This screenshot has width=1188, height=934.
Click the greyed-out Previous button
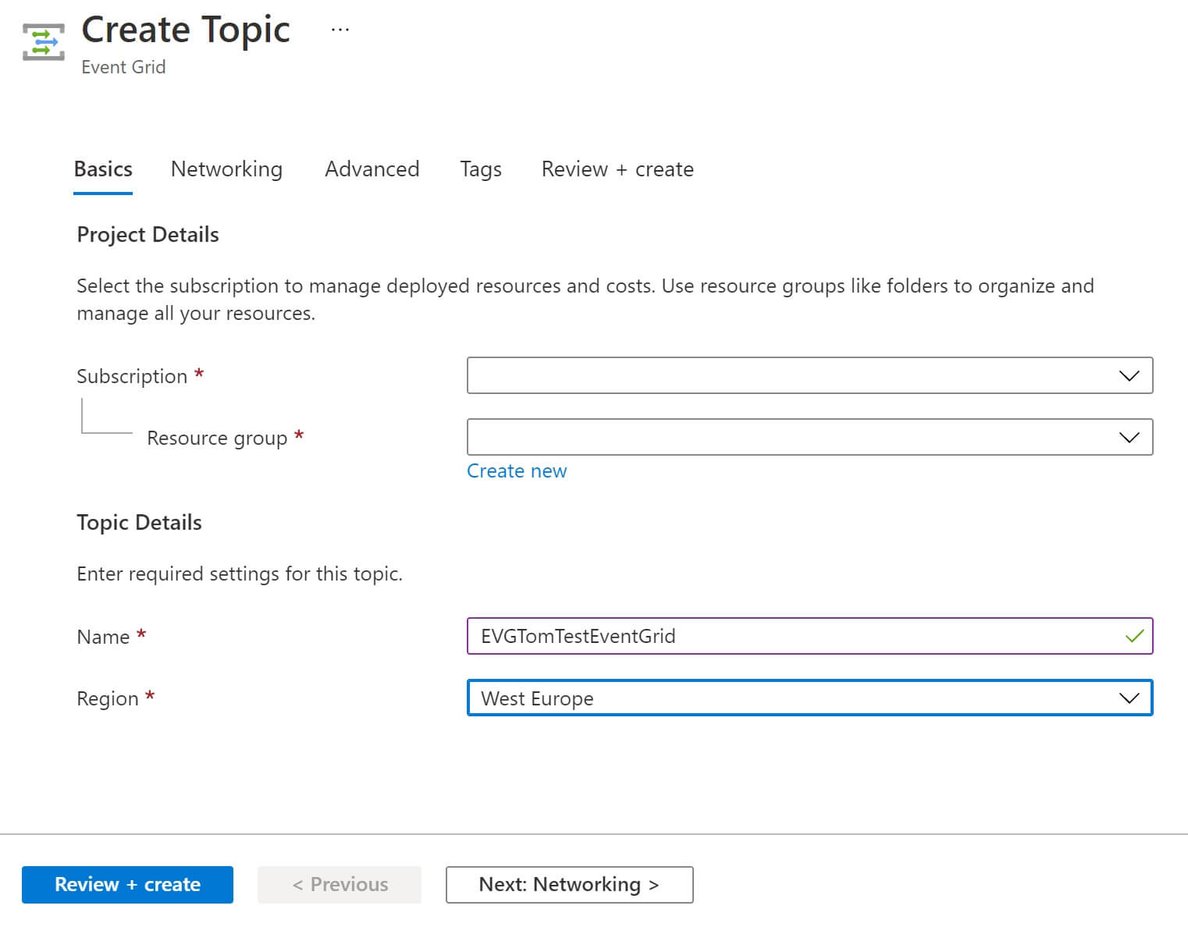coord(339,885)
